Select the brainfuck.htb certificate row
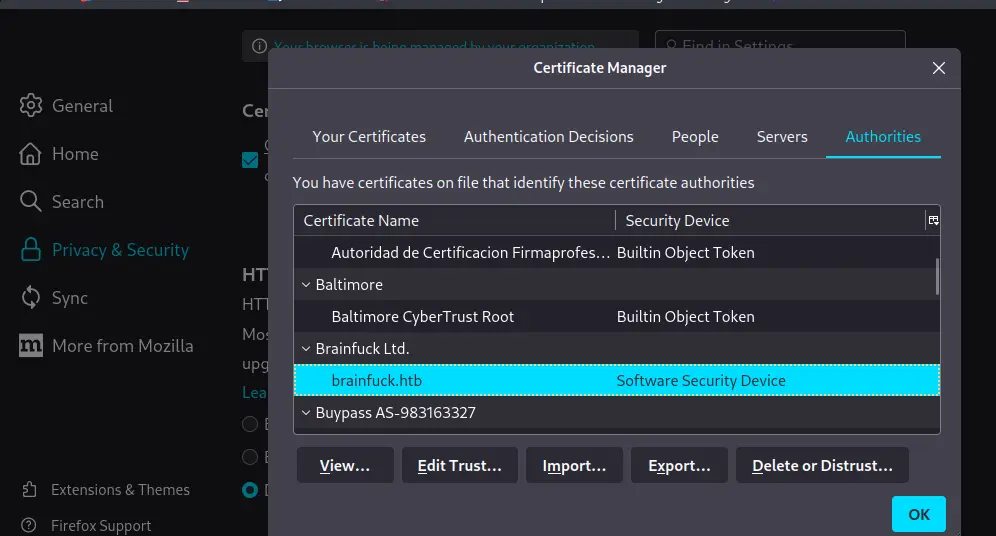This screenshot has width=996, height=536. click(617, 380)
